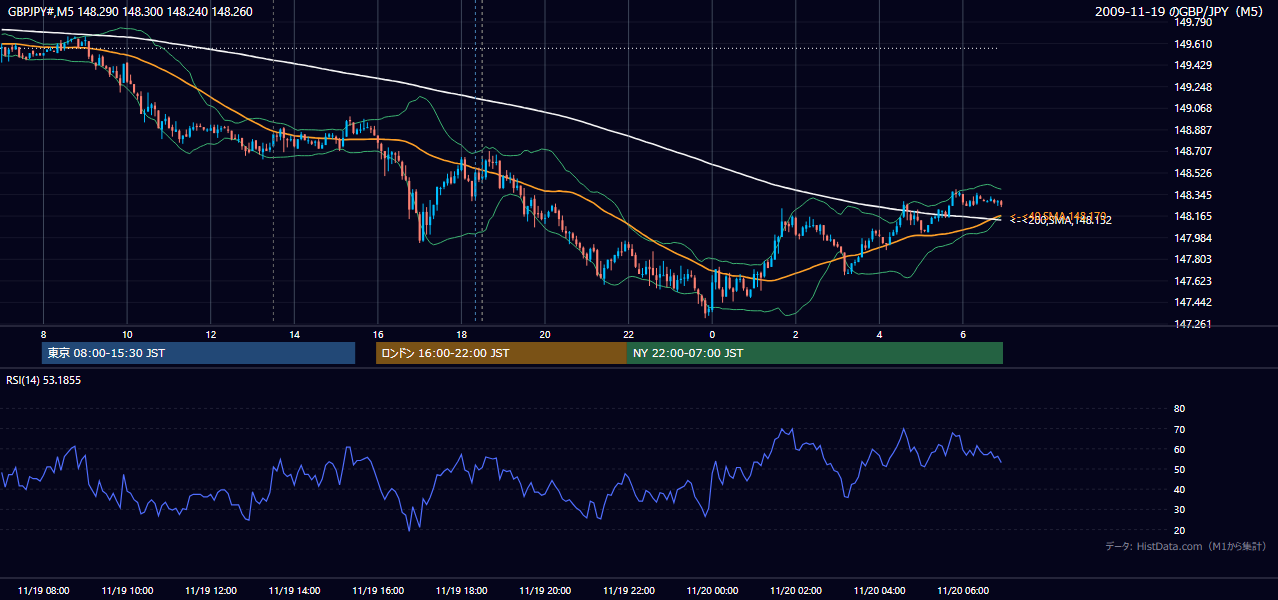Click hour tick 0 under price chart
Screen dimensions: 1278x600
712,334
